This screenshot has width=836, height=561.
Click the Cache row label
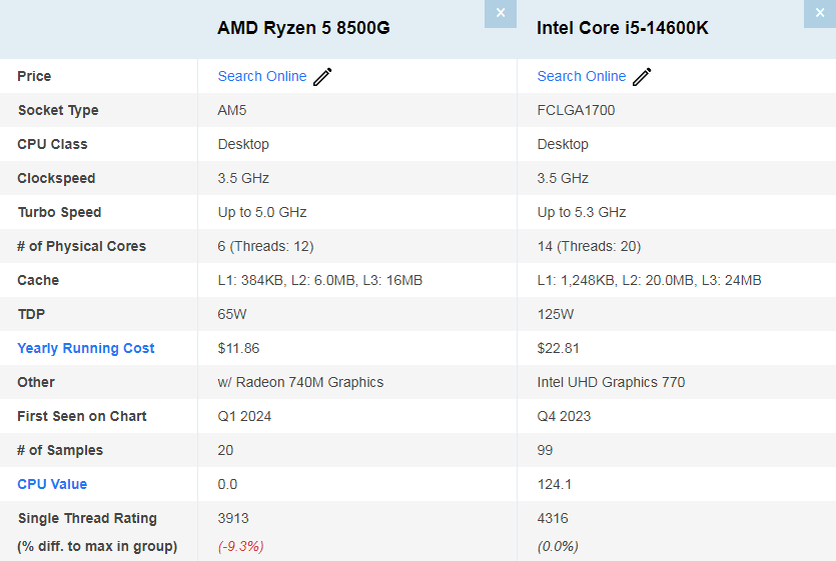pyautogui.click(x=38, y=280)
